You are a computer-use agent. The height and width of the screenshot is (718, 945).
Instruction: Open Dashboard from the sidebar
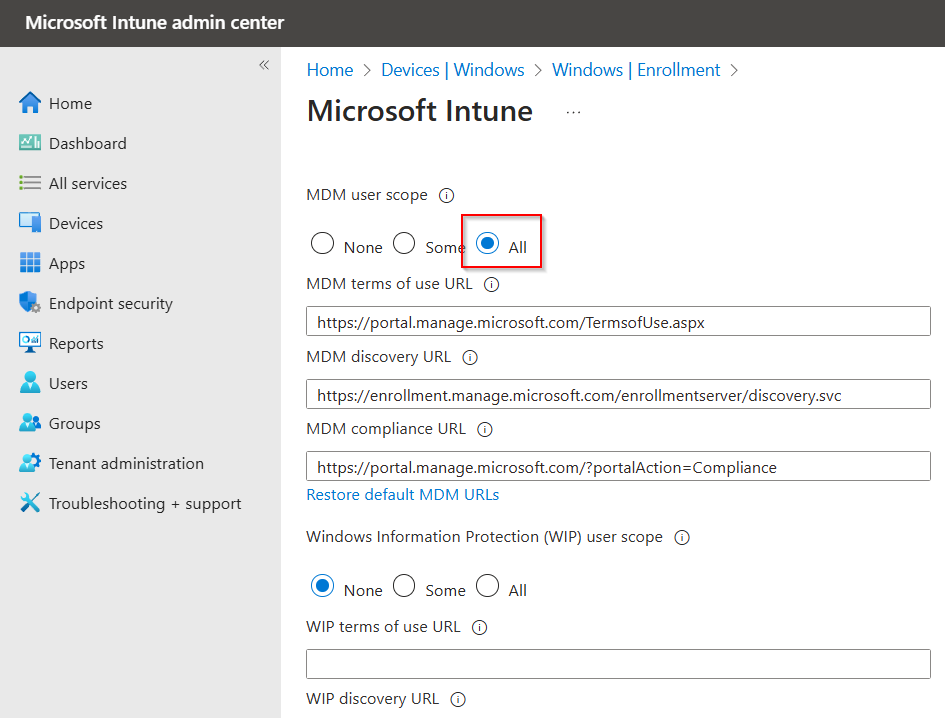[85, 143]
